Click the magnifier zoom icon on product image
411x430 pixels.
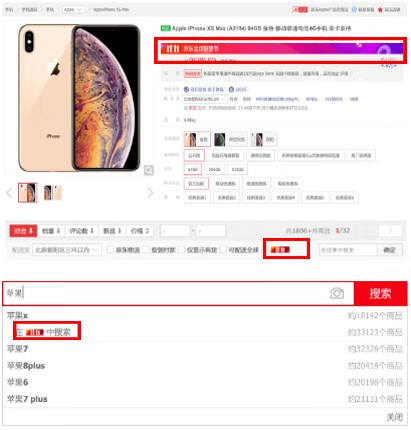tap(149, 170)
